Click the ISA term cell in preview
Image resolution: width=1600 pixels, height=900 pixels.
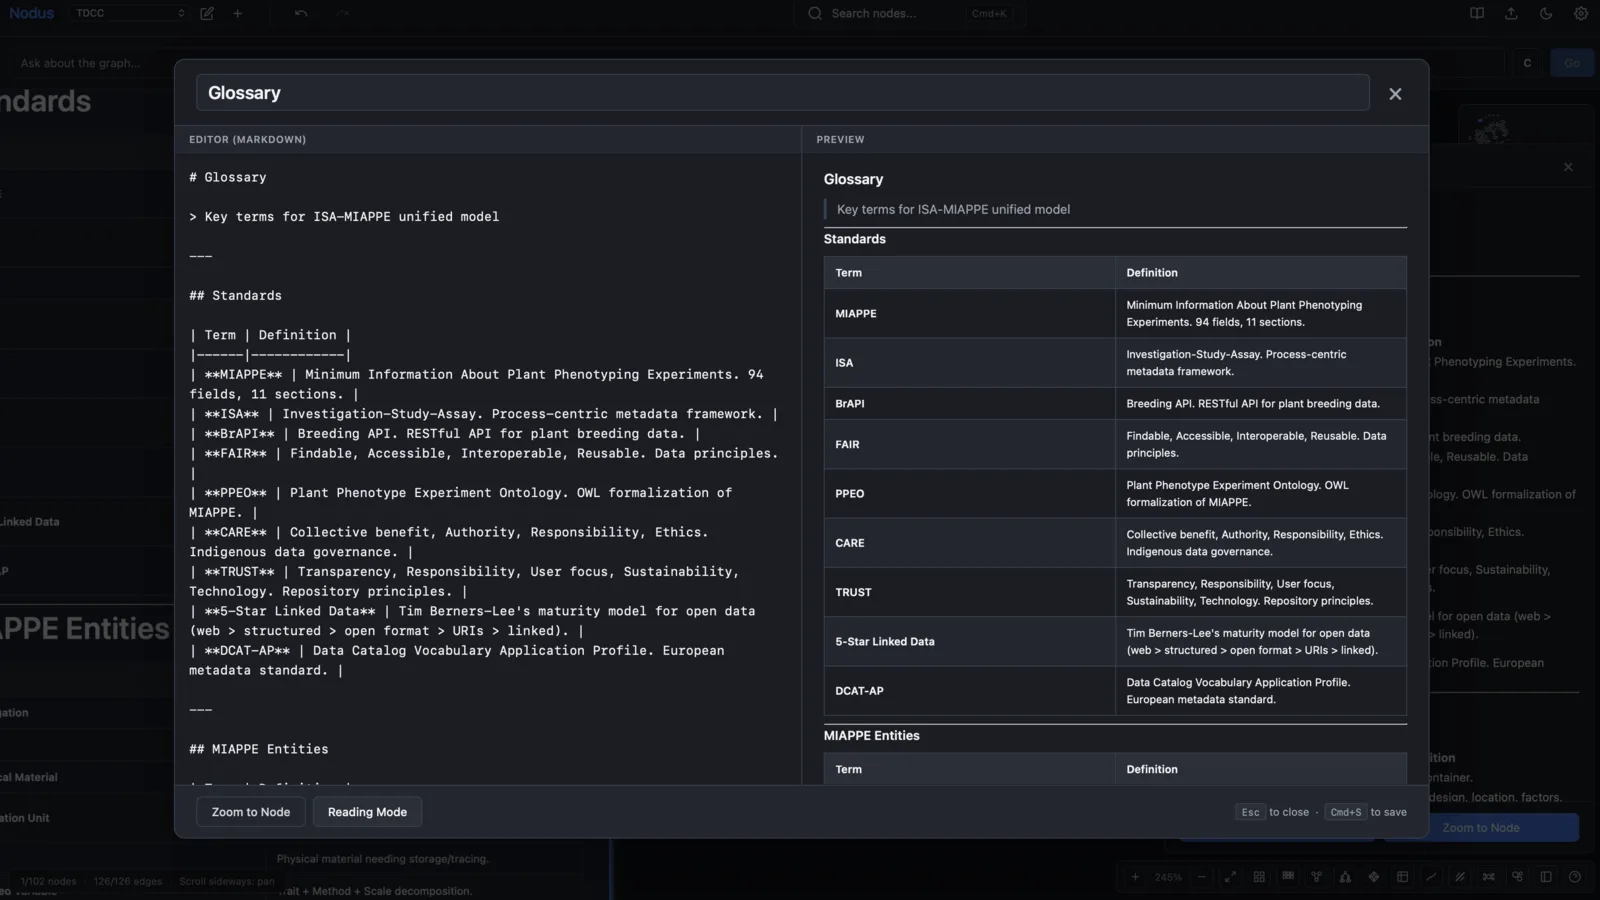[969, 363]
